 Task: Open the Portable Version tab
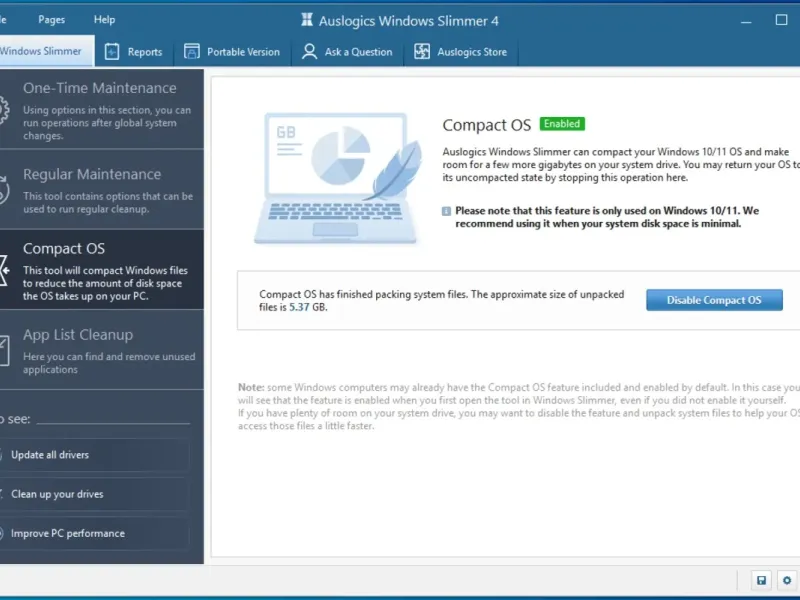pos(232,52)
